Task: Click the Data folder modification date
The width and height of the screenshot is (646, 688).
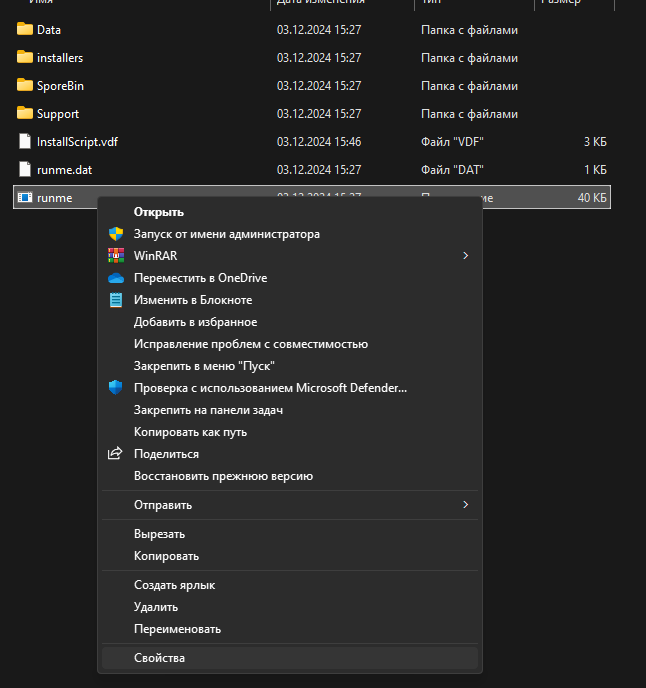Action: point(319,30)
